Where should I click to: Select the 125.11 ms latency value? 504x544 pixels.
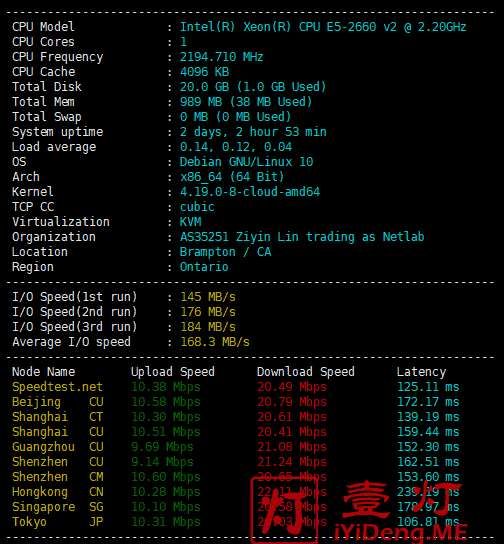tap(428, 386)
